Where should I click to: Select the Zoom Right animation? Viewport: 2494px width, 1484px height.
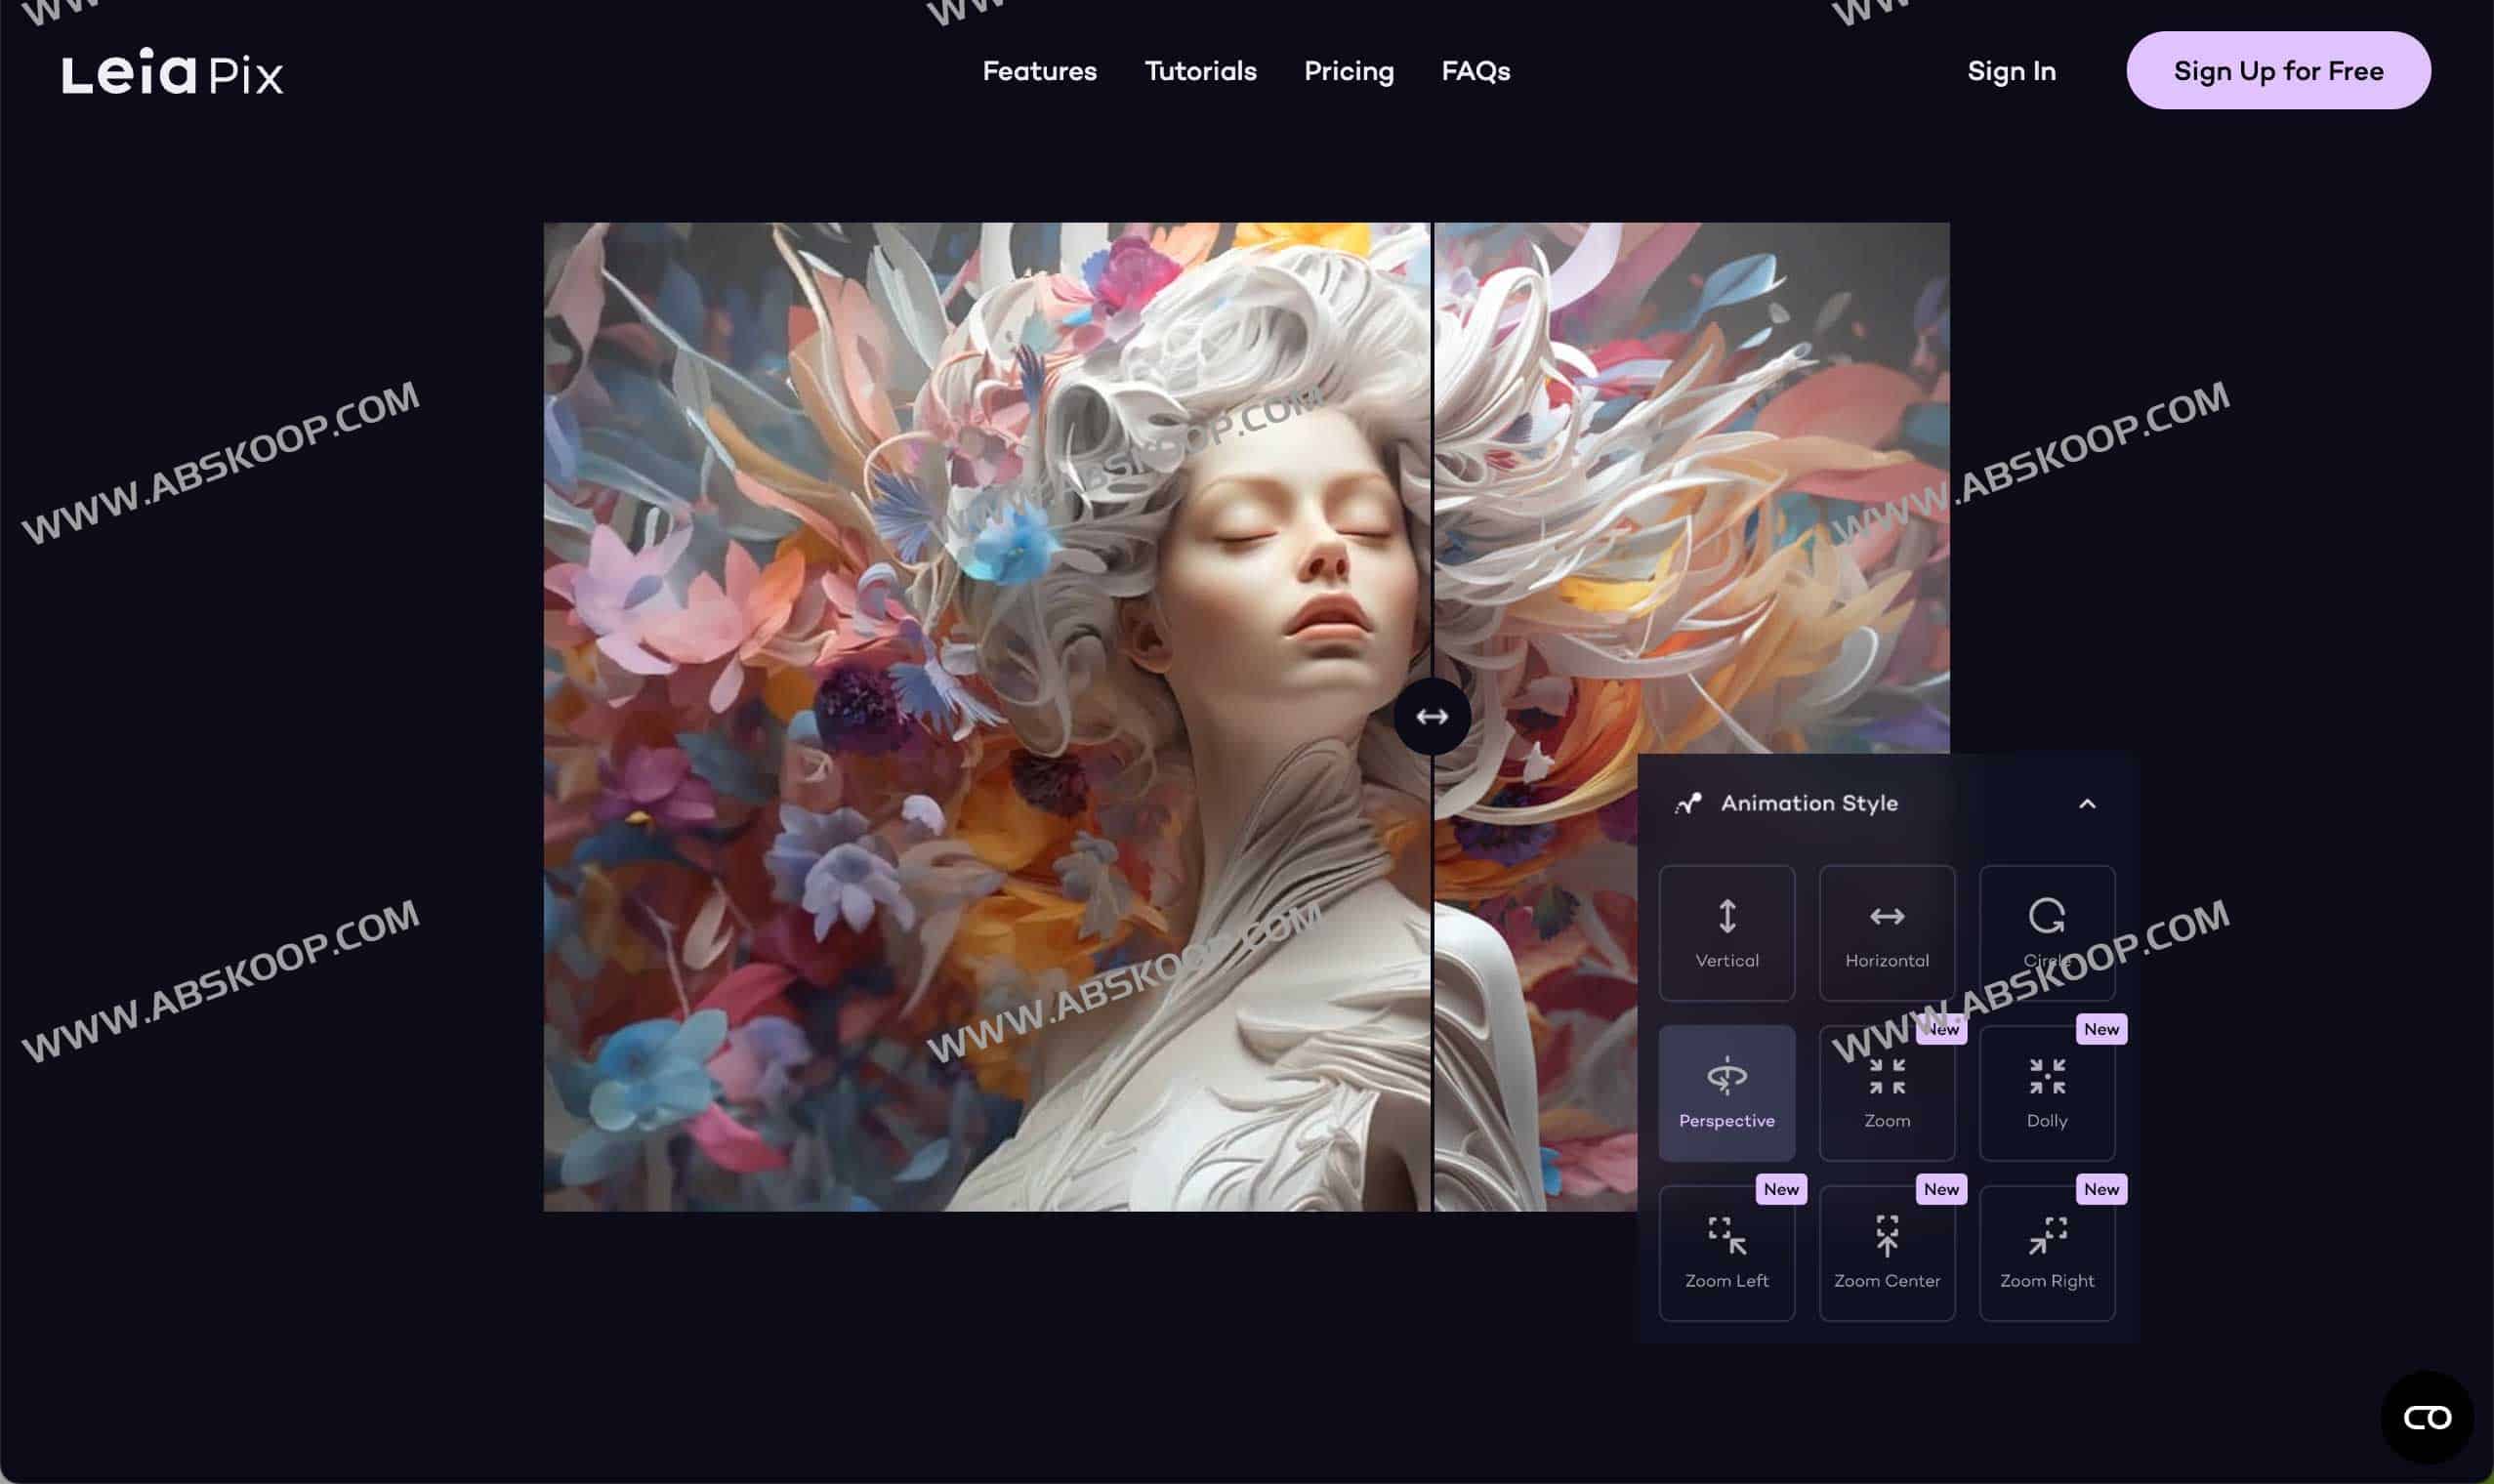tap(2046, 1252)
